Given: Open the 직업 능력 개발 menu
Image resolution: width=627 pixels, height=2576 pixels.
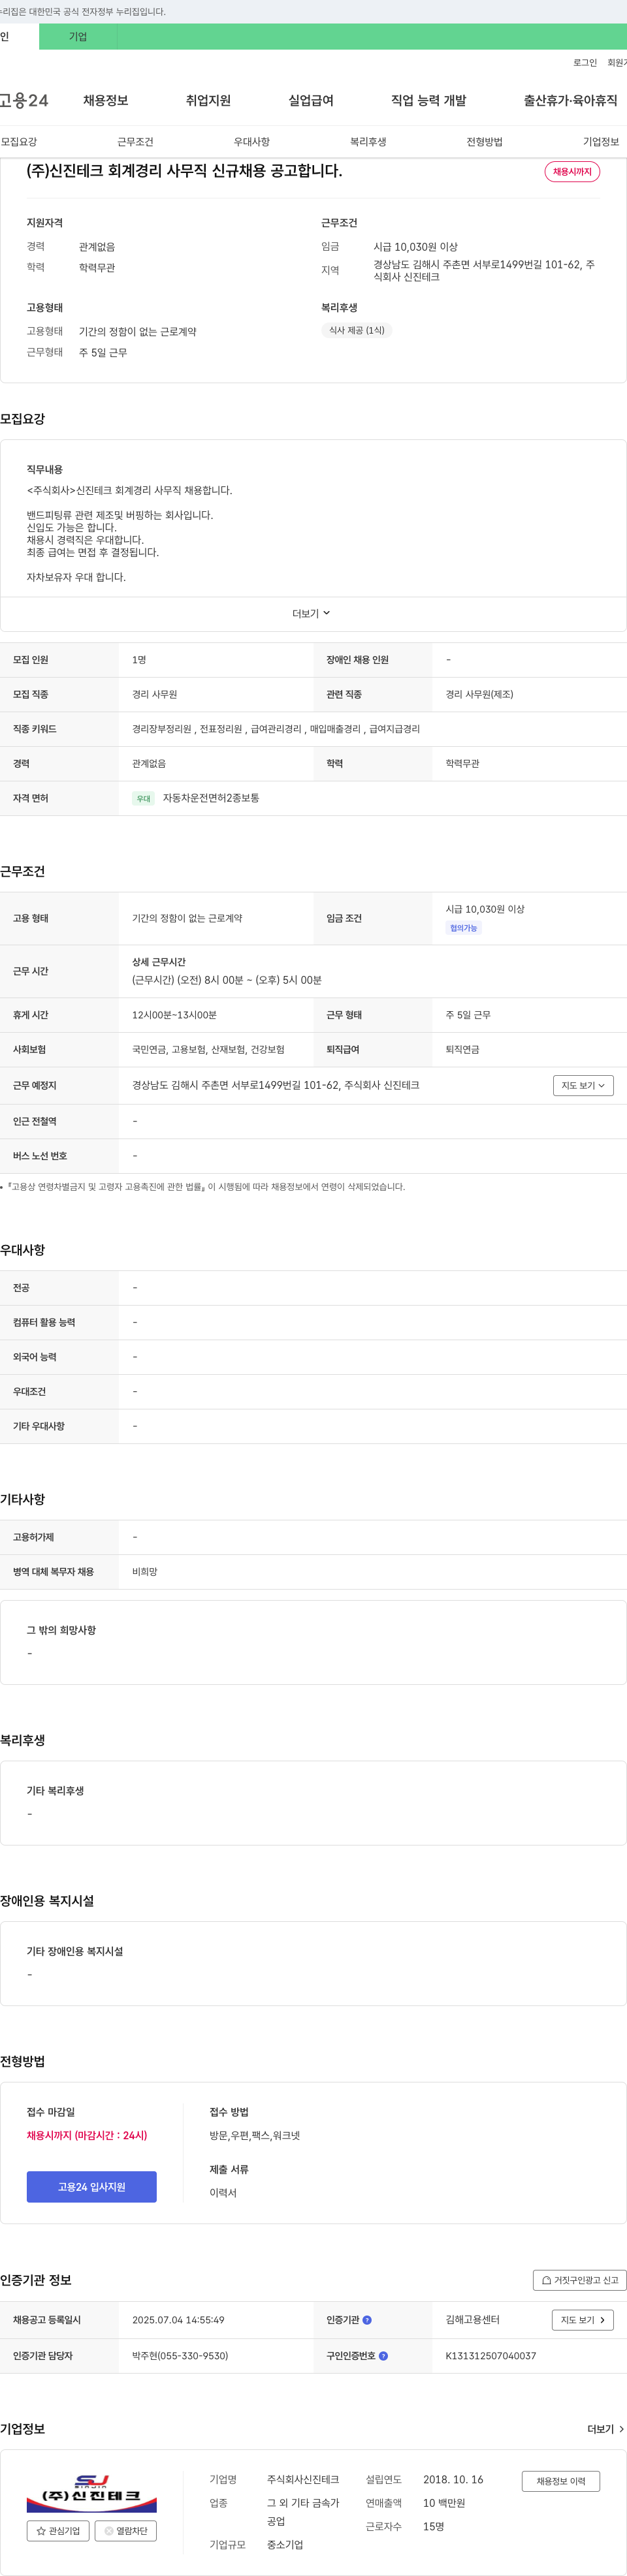Looking at the screenshot, I should pyautogui.click(x=428, y=100).
